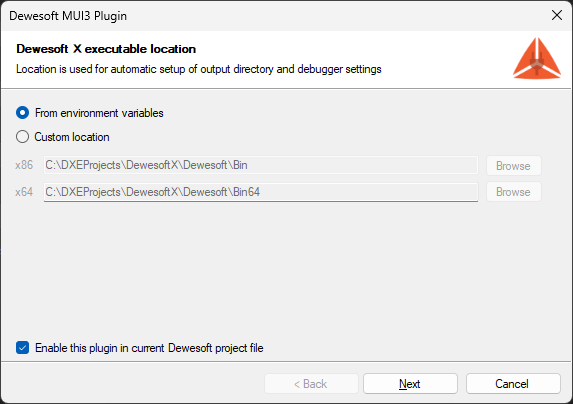Click the Dewesoft X executable location heading
The image size is (573, 404).
(x=106, y=49)
